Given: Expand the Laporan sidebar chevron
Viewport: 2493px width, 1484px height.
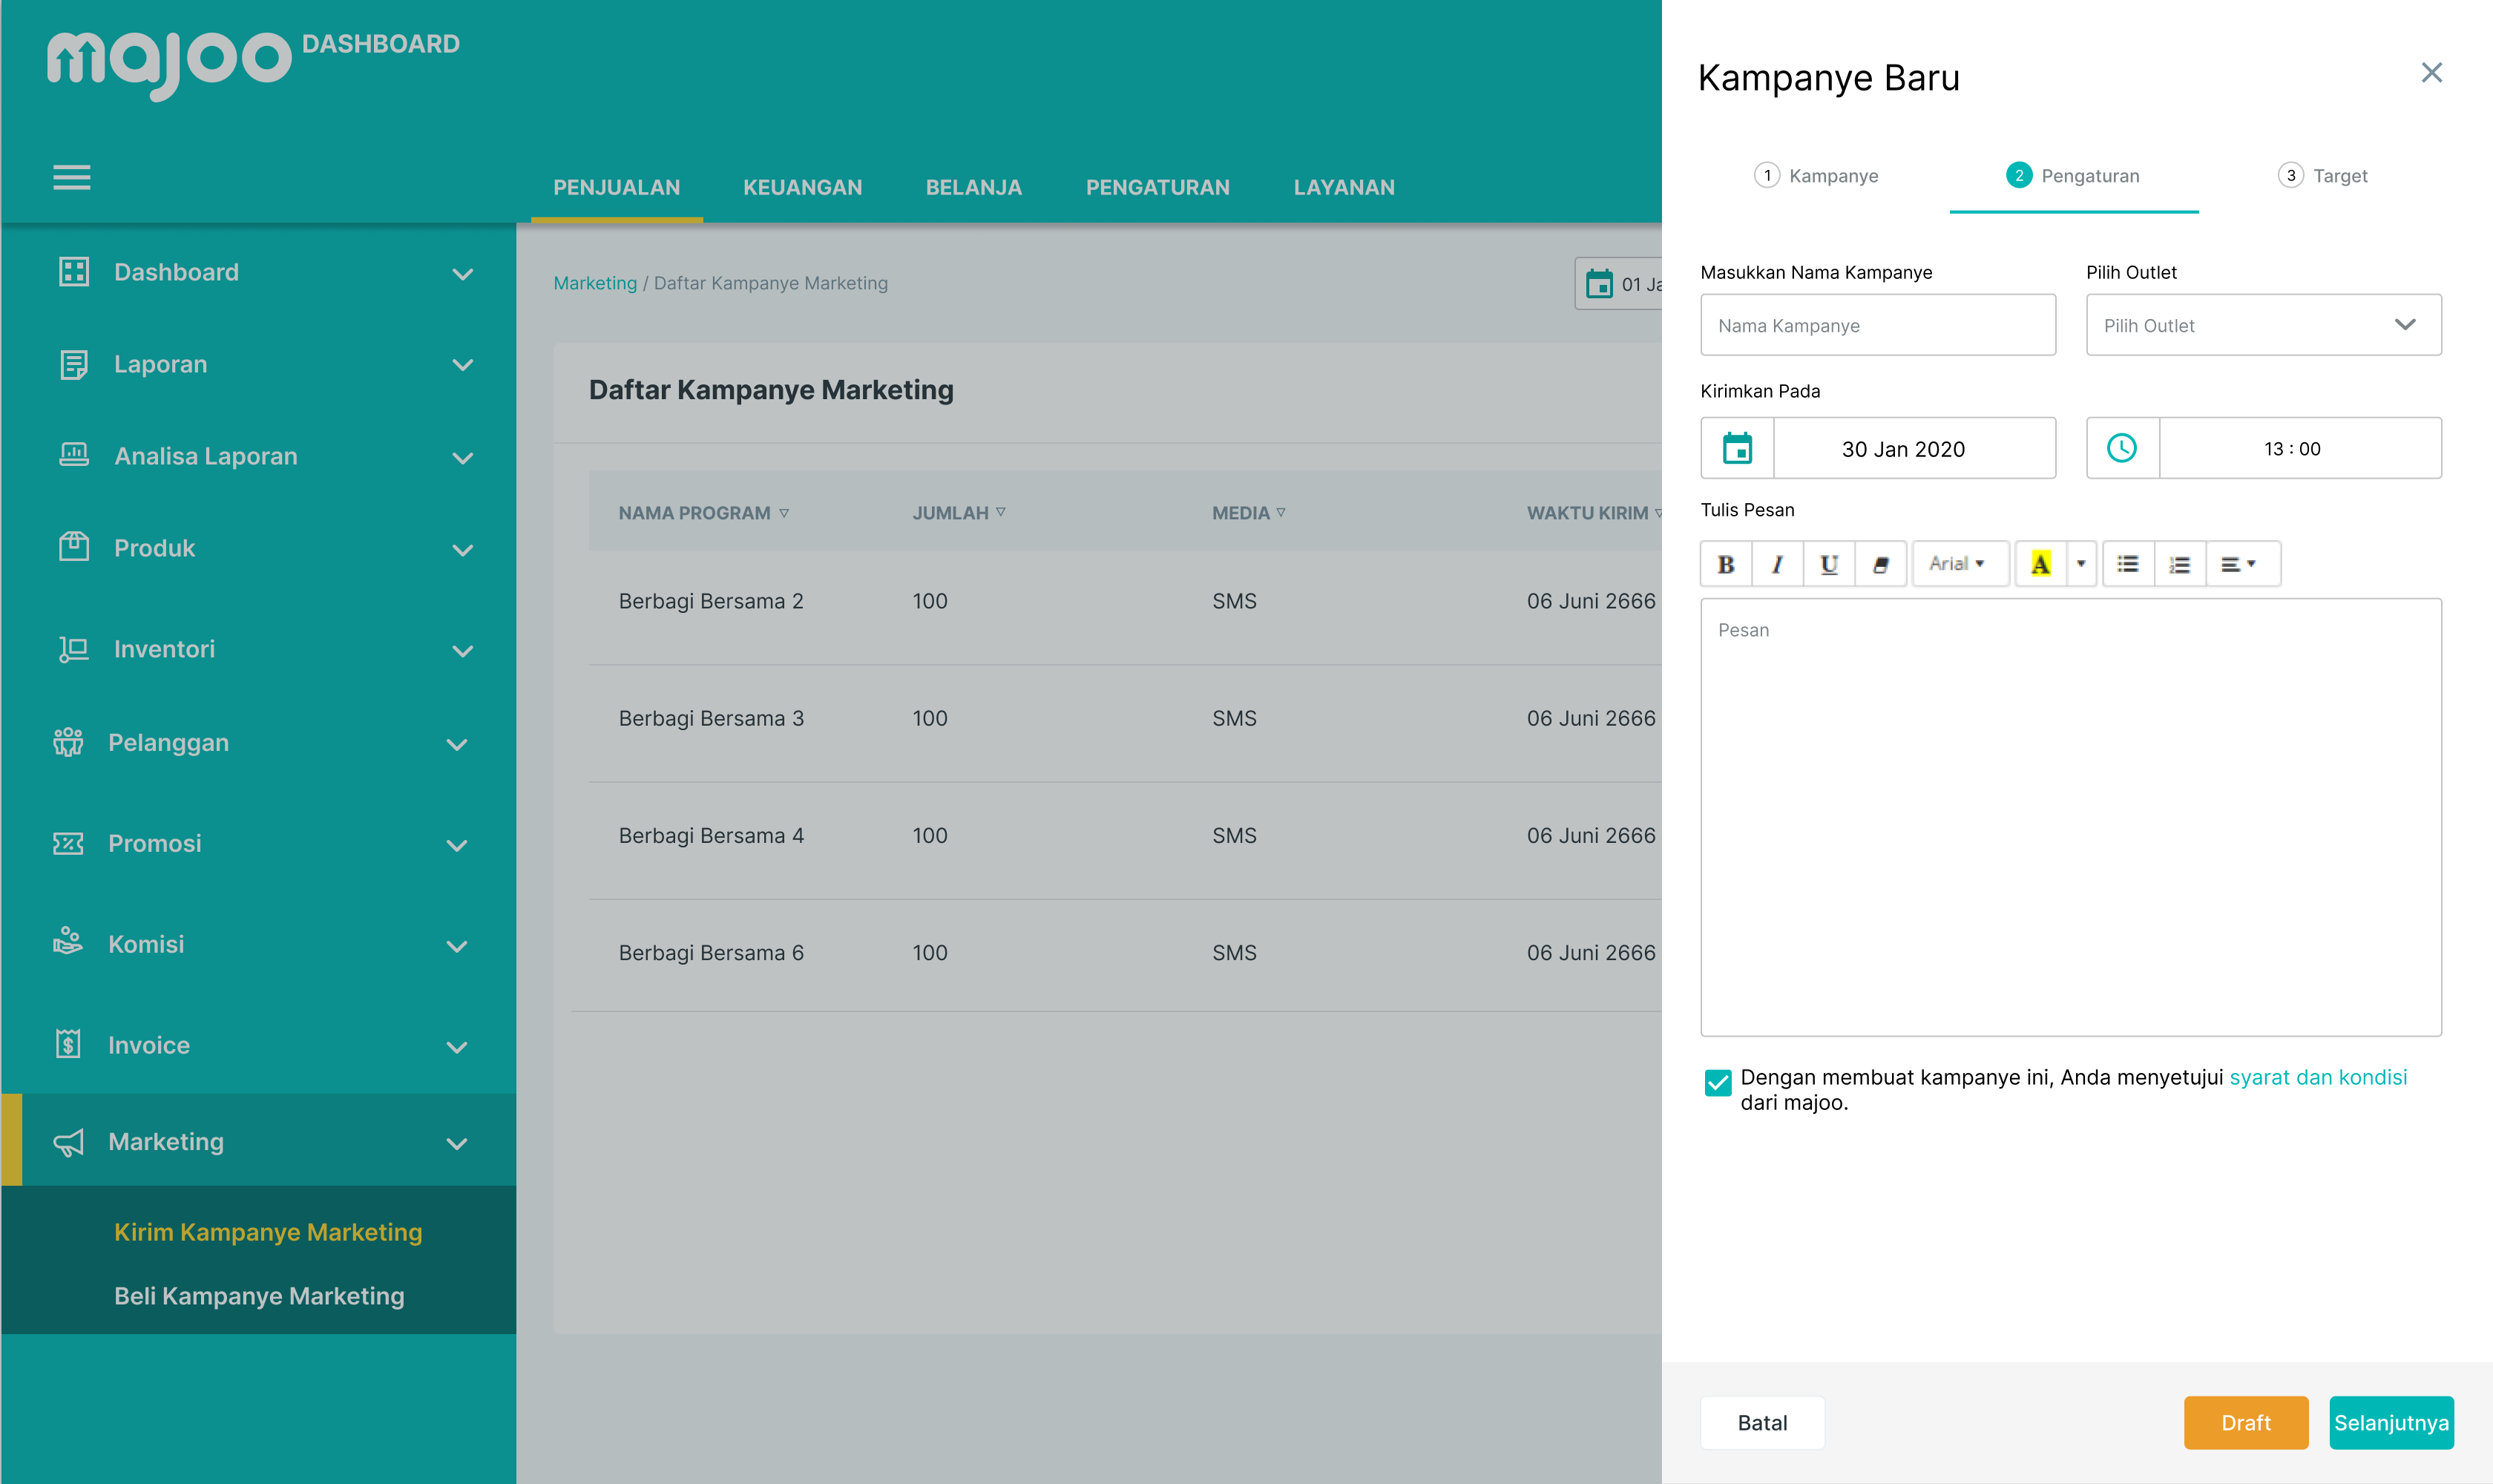Looking at the screenshot, I should (462, 365).
